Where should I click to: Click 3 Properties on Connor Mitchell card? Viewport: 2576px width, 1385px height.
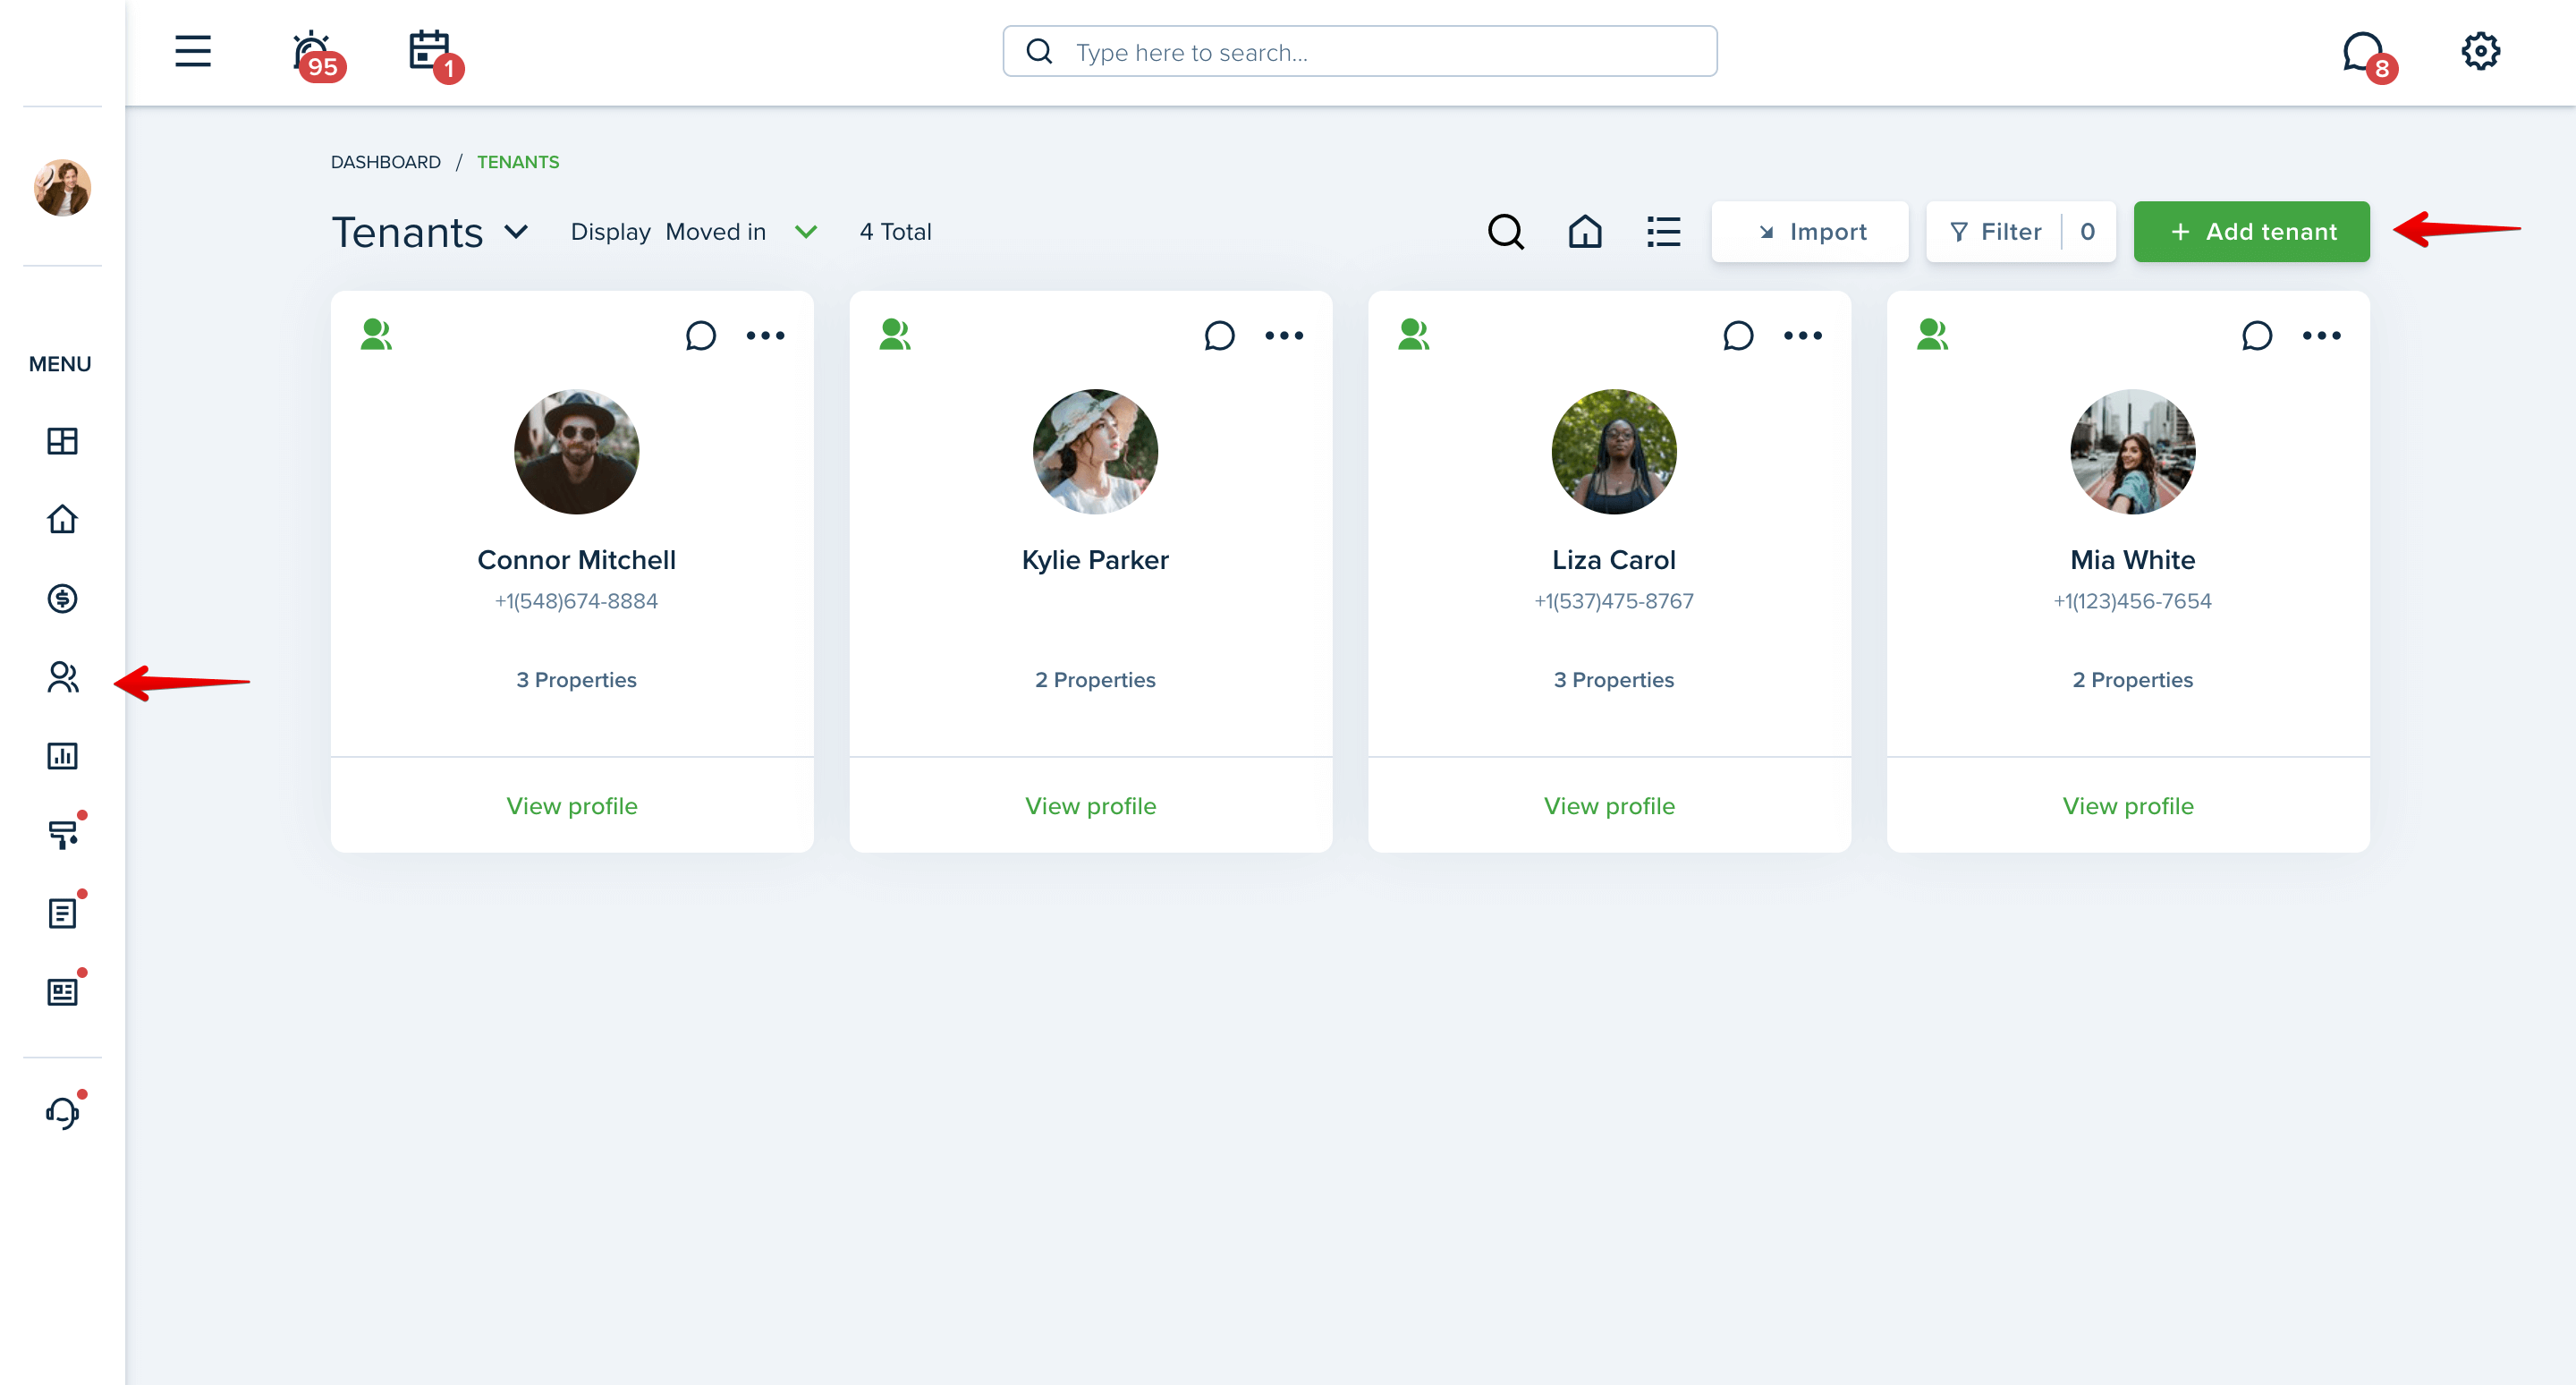click(576, 680)
